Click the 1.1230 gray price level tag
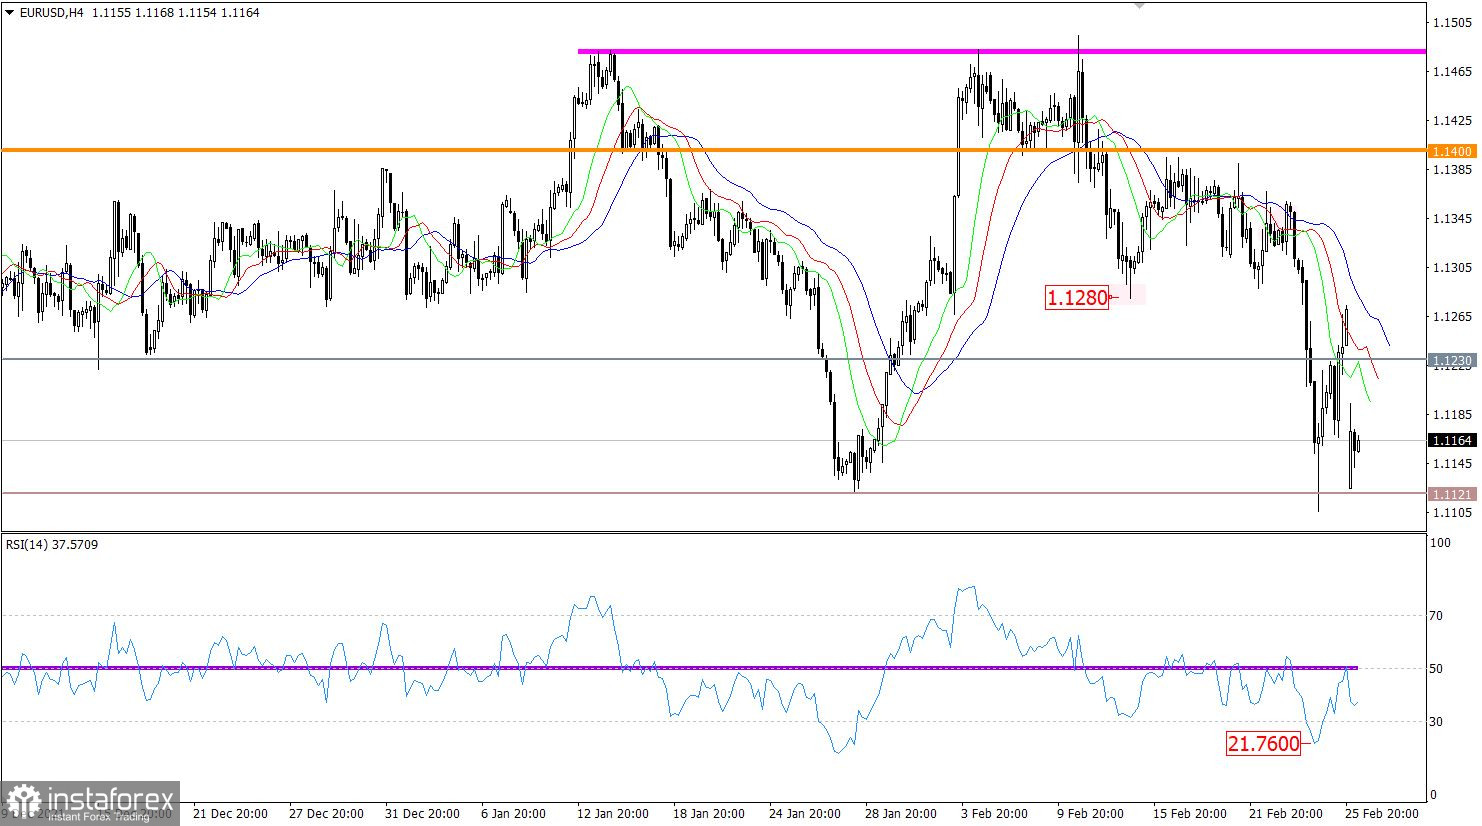The image size is (1482, 826). click(x=1451, y=360)
